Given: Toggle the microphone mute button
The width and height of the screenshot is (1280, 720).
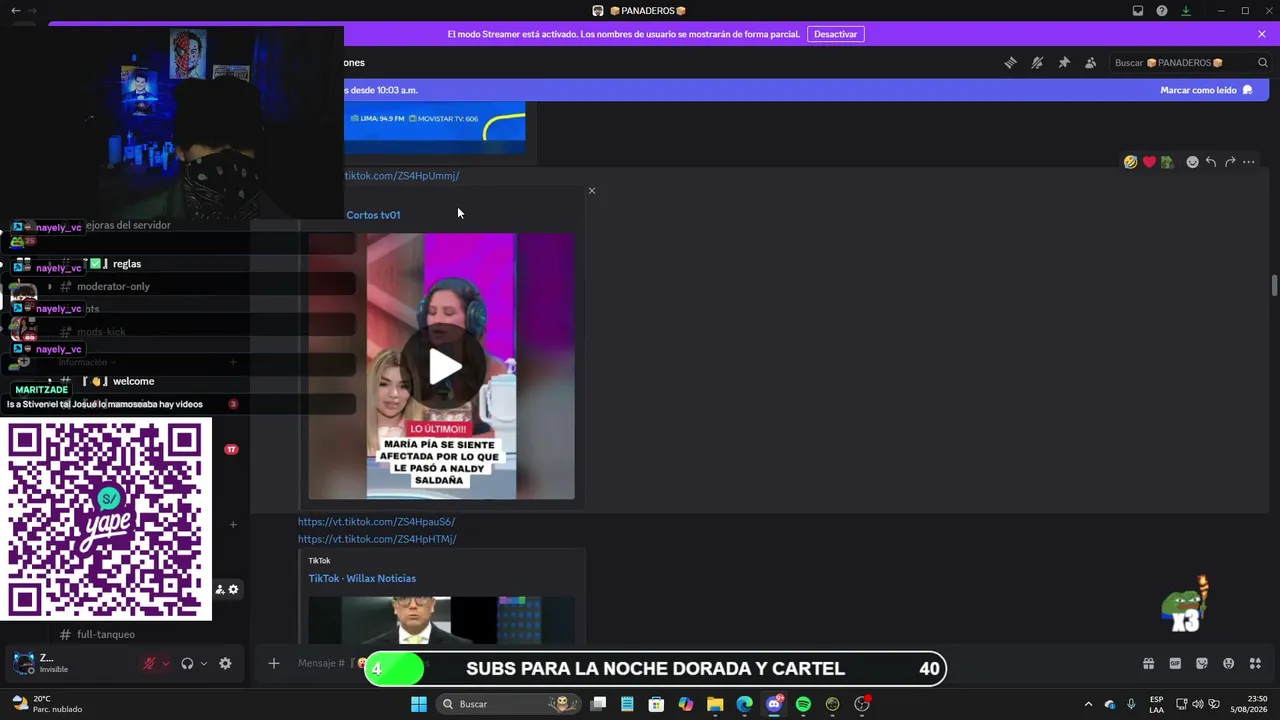Looking at the screenshot, I should 149,663.
